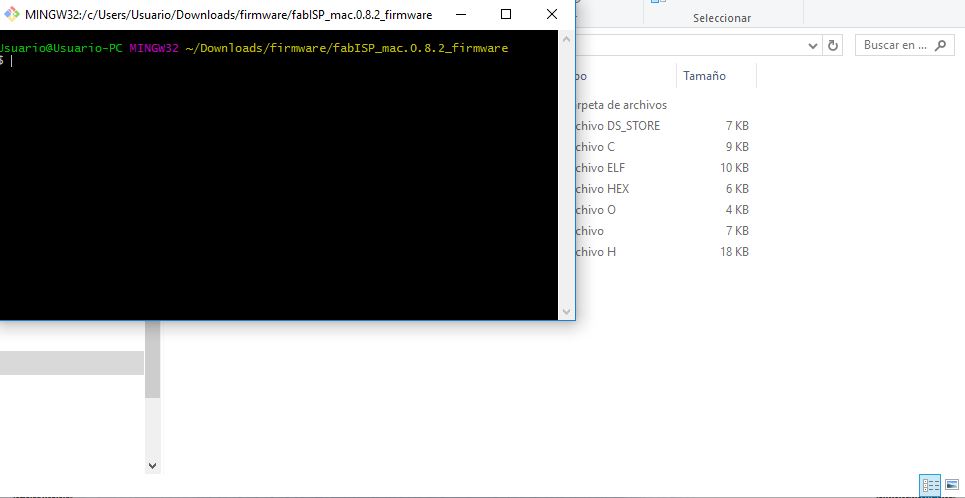Switch Explorer to details view icon
This screenshot has width=965, height=498.
click(930, 485)
